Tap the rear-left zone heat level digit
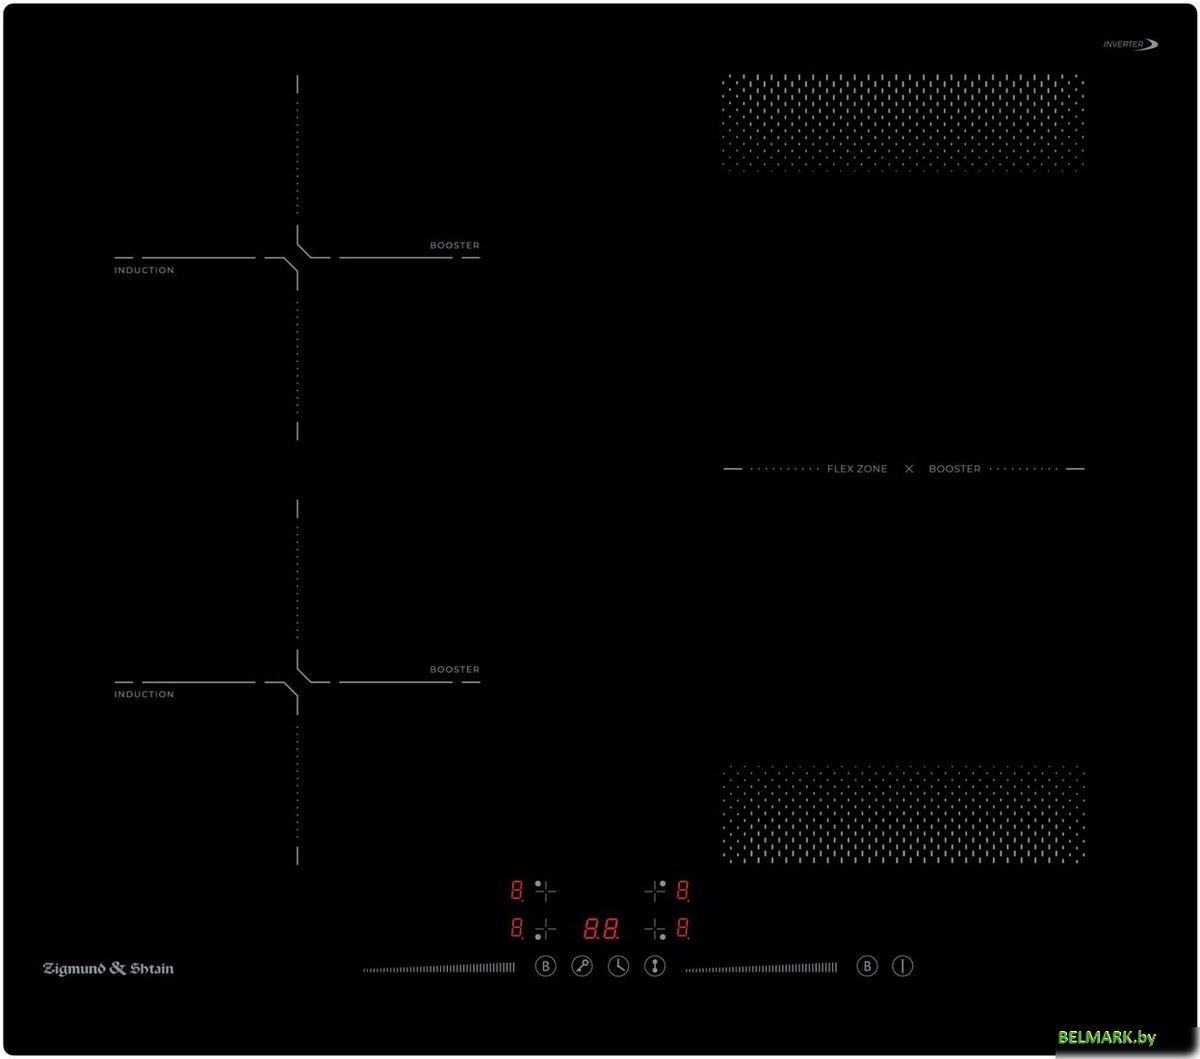This screenshot has width=1200, height=1059. pos(517,889)
